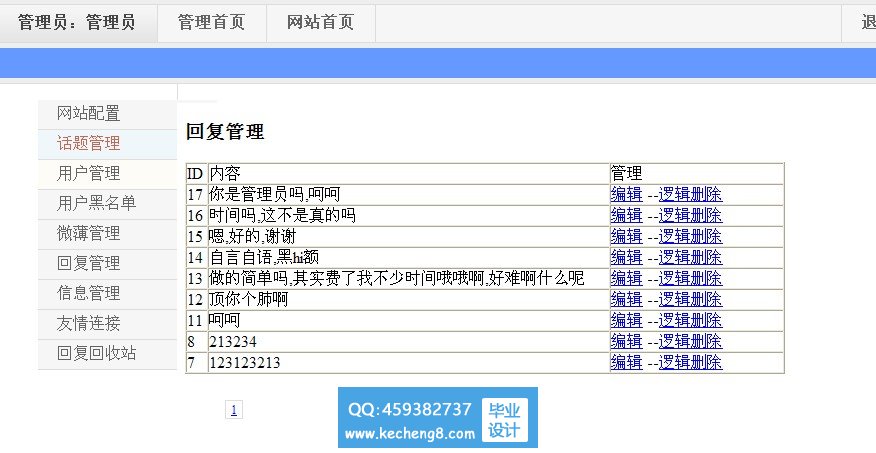Select 回复管理 in the sidebar

click(x=107, y=264)
